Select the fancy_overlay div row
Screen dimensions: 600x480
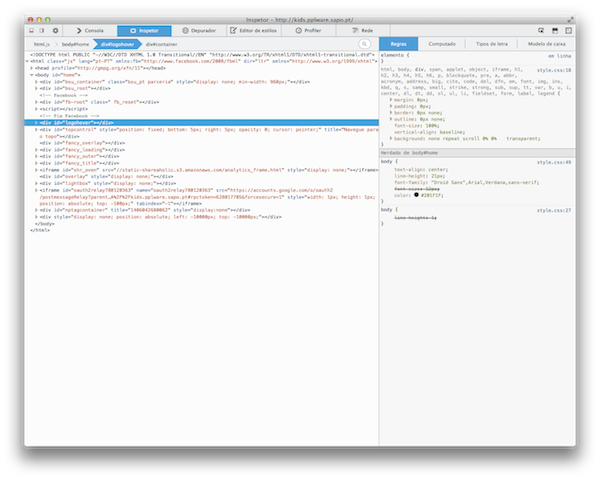pos(202,143)
